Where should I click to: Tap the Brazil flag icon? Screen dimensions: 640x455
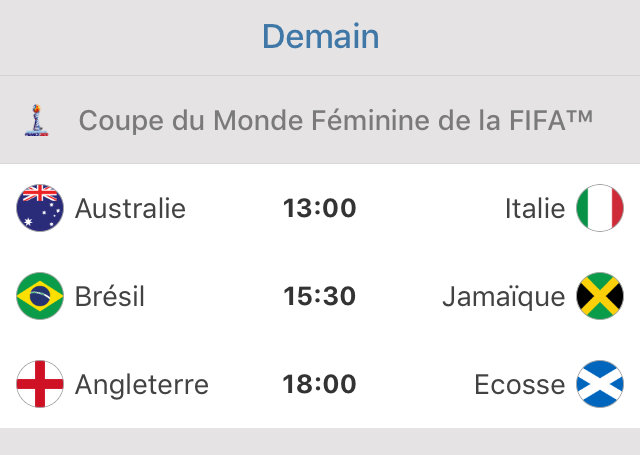[40, 296]
